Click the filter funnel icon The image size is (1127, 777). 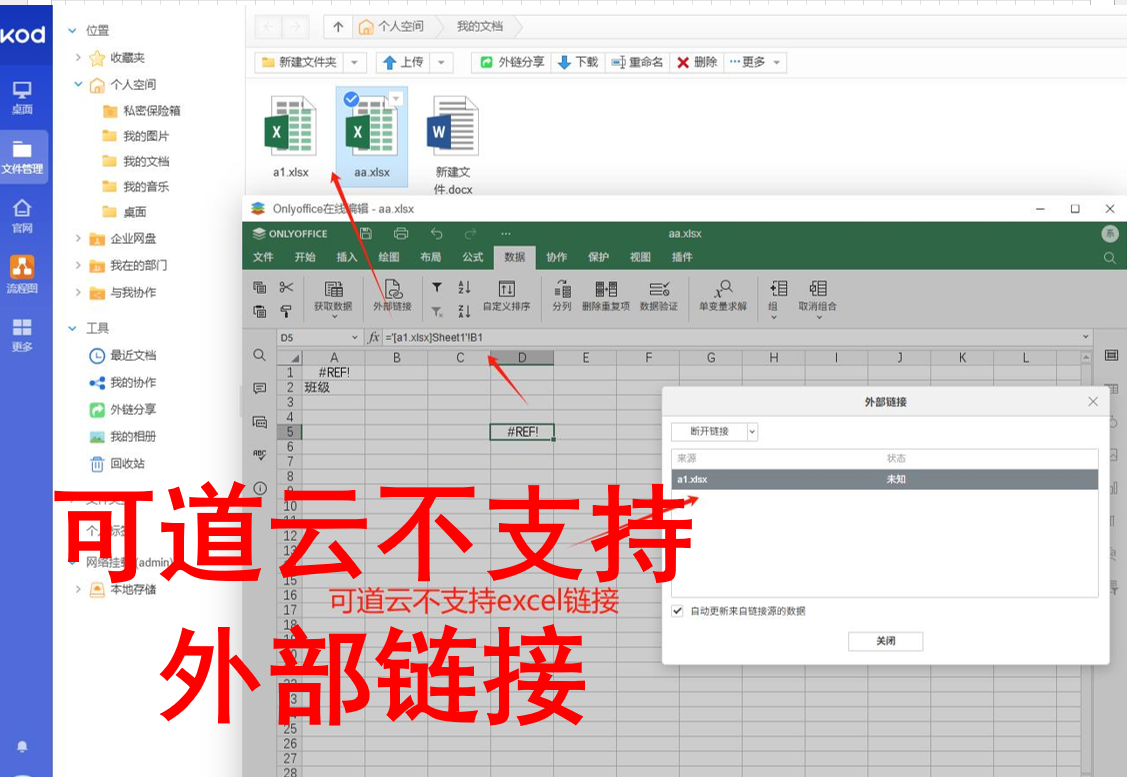click(x=436, y=288)
